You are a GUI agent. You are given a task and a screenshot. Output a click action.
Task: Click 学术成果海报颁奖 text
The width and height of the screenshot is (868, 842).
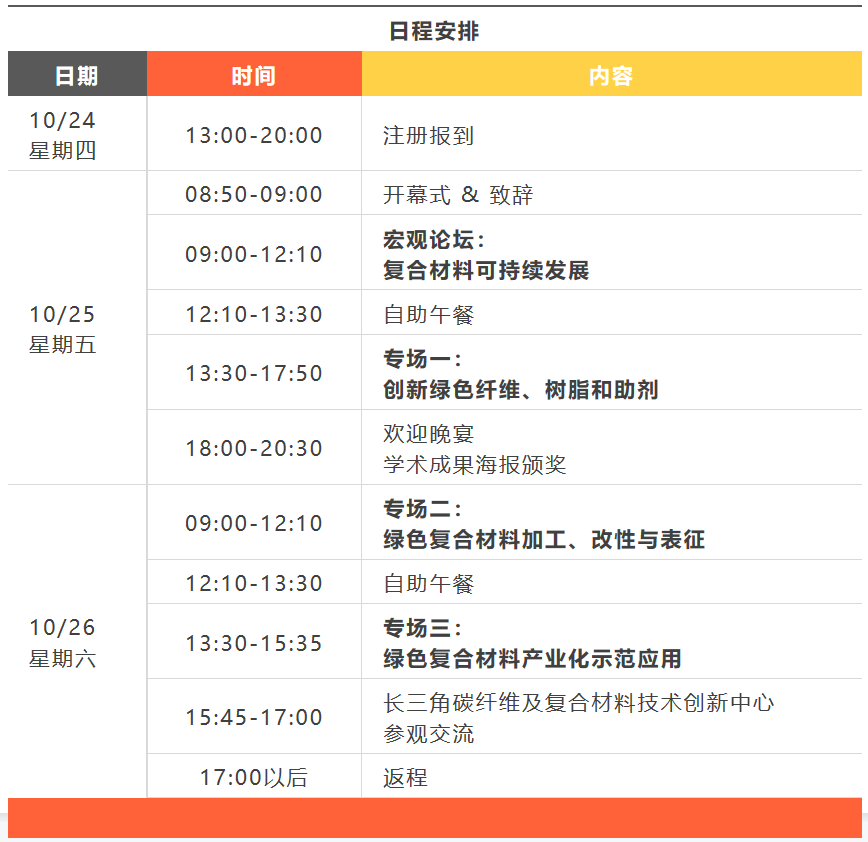click(x=474, y=464)
